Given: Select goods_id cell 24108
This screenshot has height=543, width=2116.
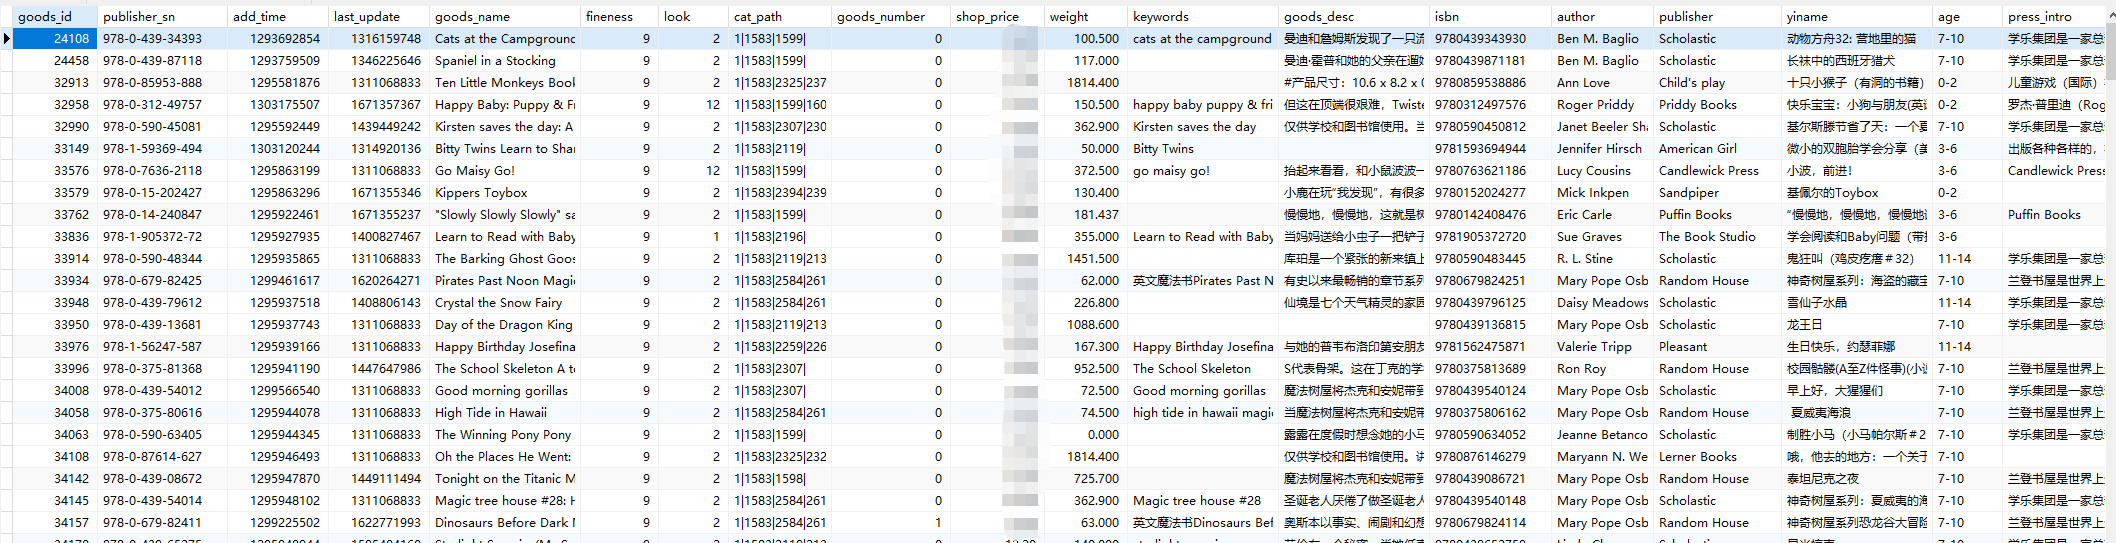Looking at the screenshot, I should coord(55,38).
